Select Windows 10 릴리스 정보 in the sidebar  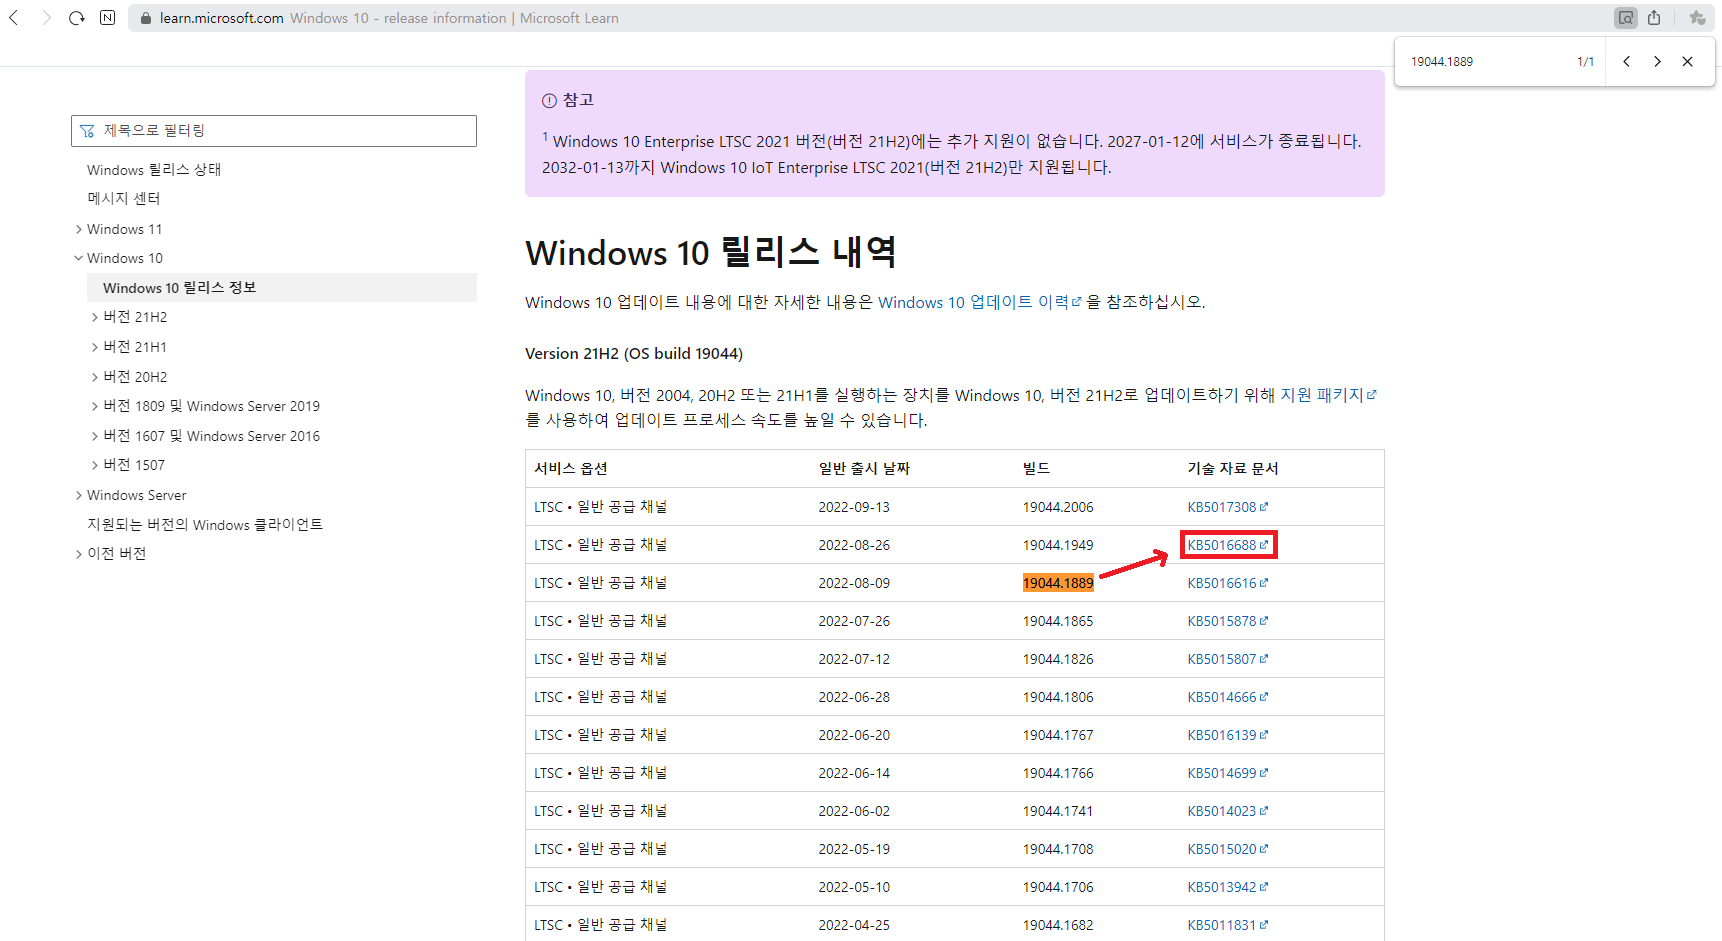(x=180, y=288)
